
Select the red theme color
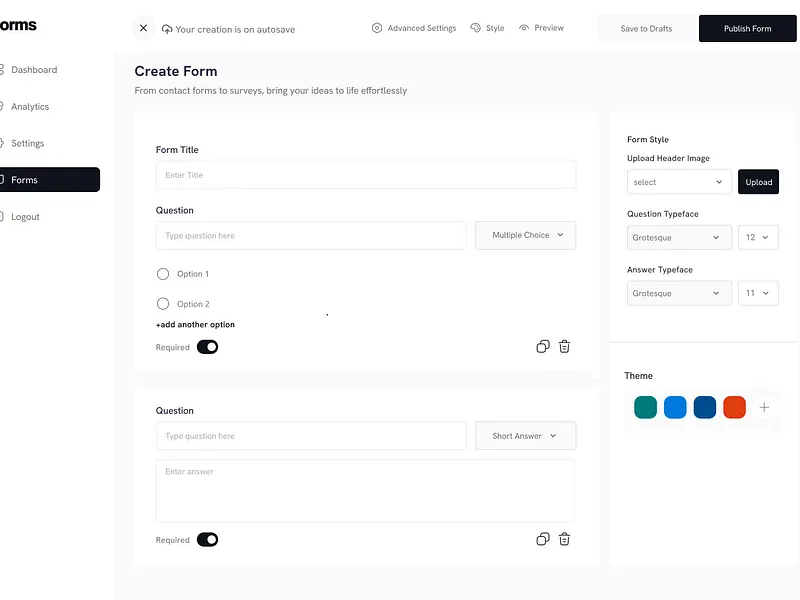pyautogui.click(x=734, y=407)
